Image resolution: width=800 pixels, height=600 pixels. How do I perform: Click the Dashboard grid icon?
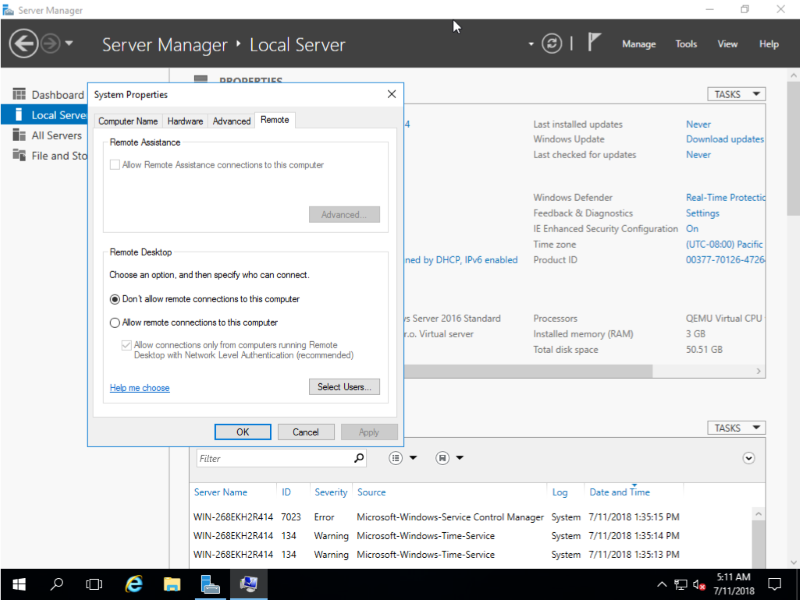pyautogui.click(x=19, y=94)
